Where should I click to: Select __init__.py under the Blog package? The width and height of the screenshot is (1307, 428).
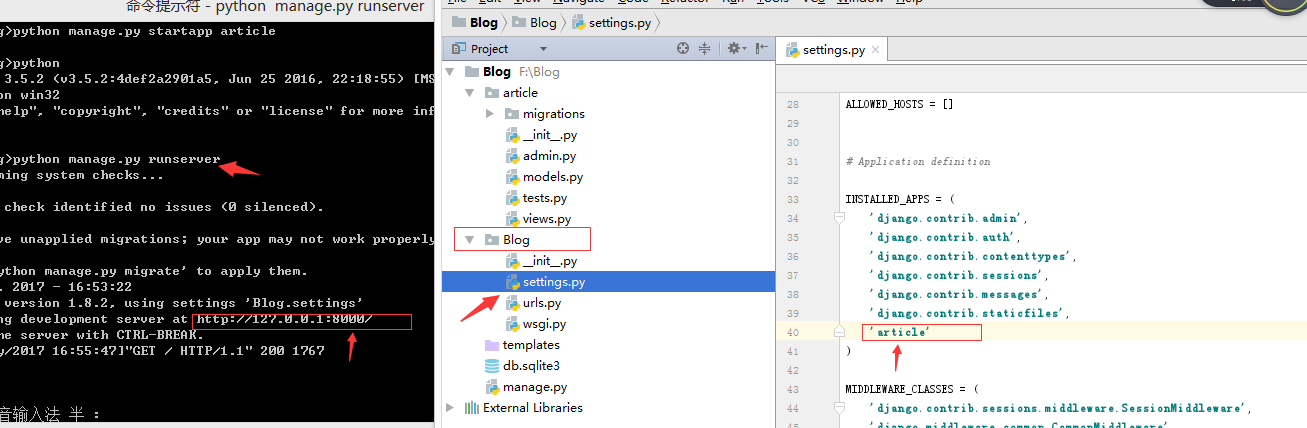tap(549, 261)
